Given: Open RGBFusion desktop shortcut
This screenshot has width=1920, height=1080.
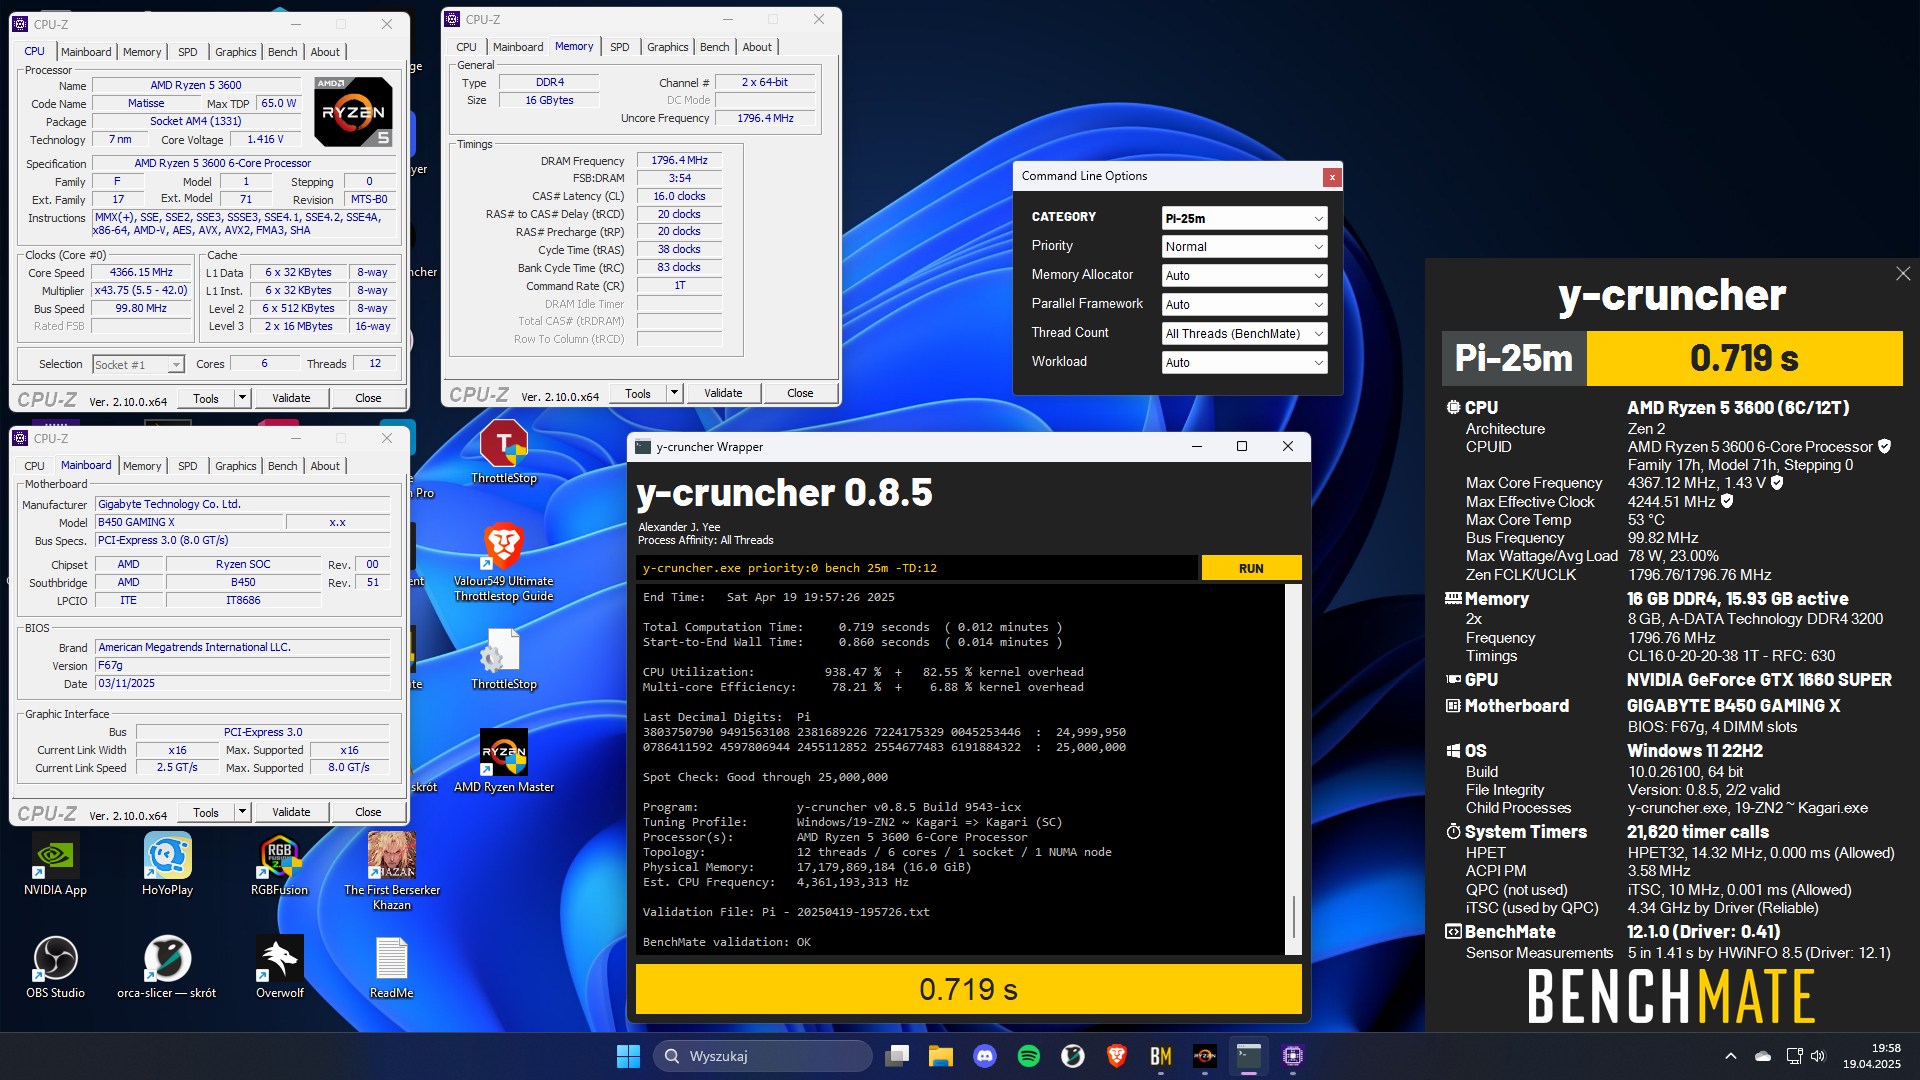Looking at the screenshot, I should 279,865.
